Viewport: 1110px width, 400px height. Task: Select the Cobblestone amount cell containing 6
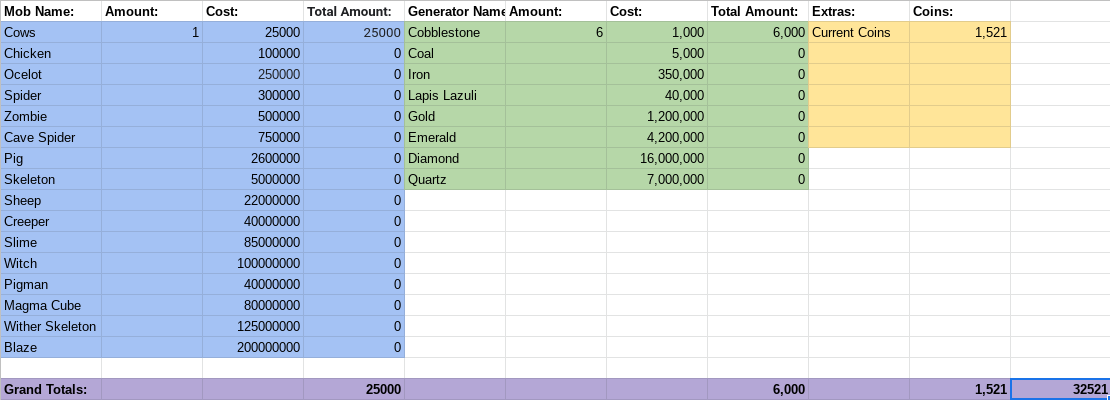556,33
